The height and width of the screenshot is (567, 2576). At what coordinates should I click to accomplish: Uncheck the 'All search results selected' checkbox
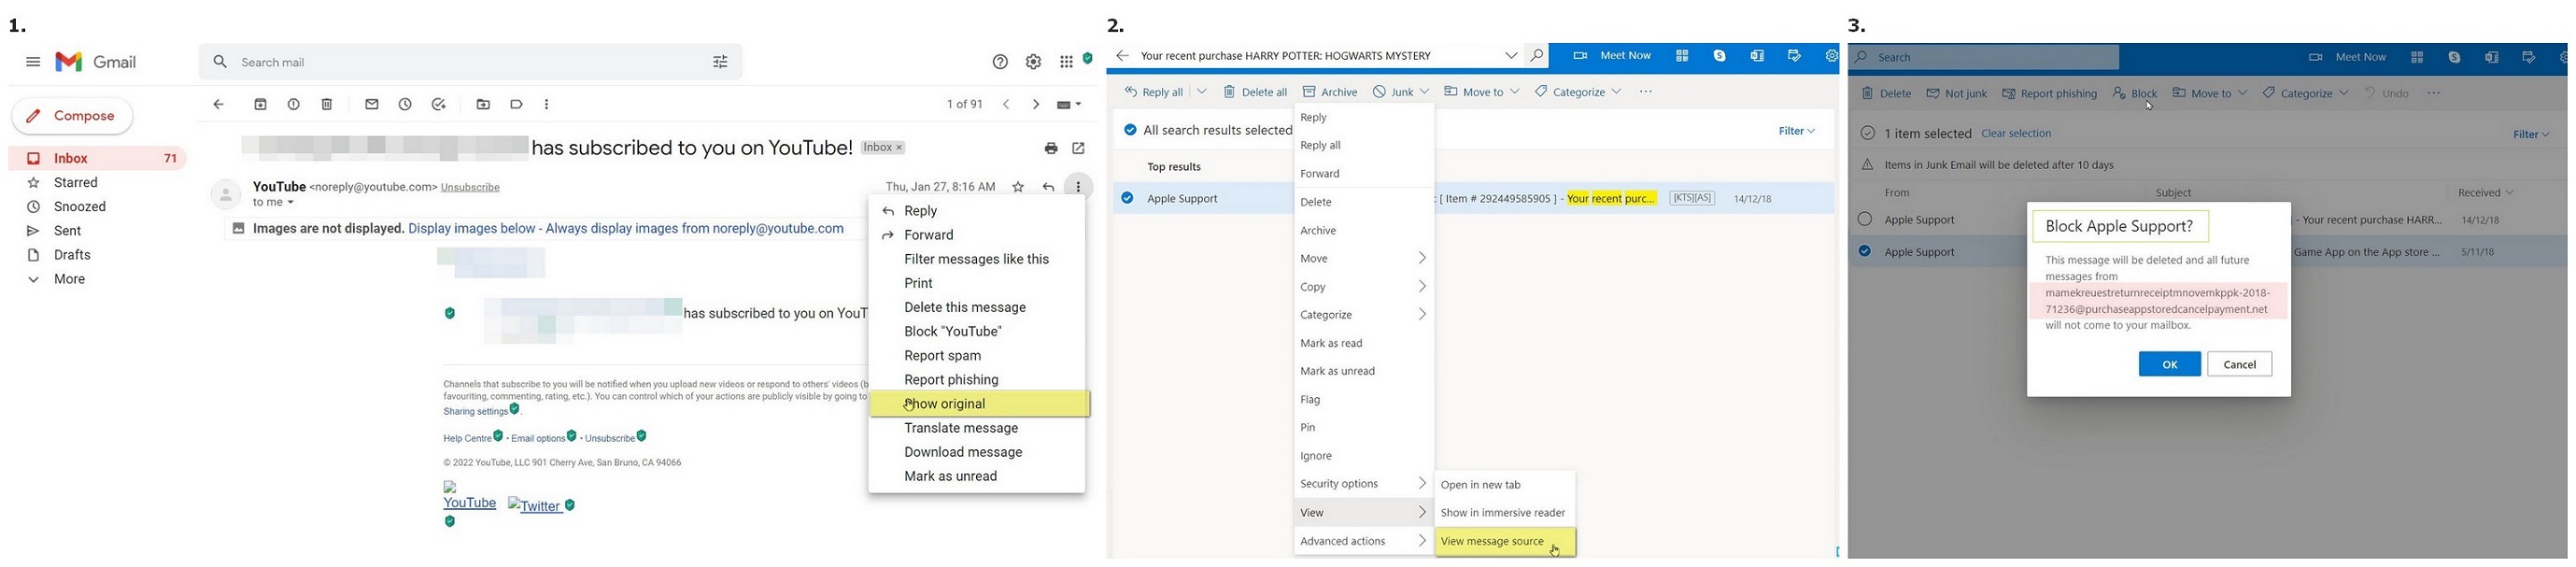click(x=1130, y=130)
